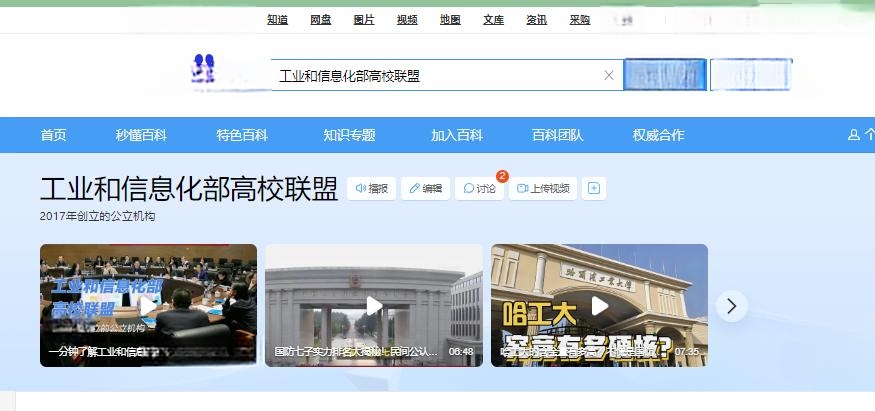Screen dimensions: 875x411
Task: Open the 文库 link in the top bar
Action: coord(494,20)
